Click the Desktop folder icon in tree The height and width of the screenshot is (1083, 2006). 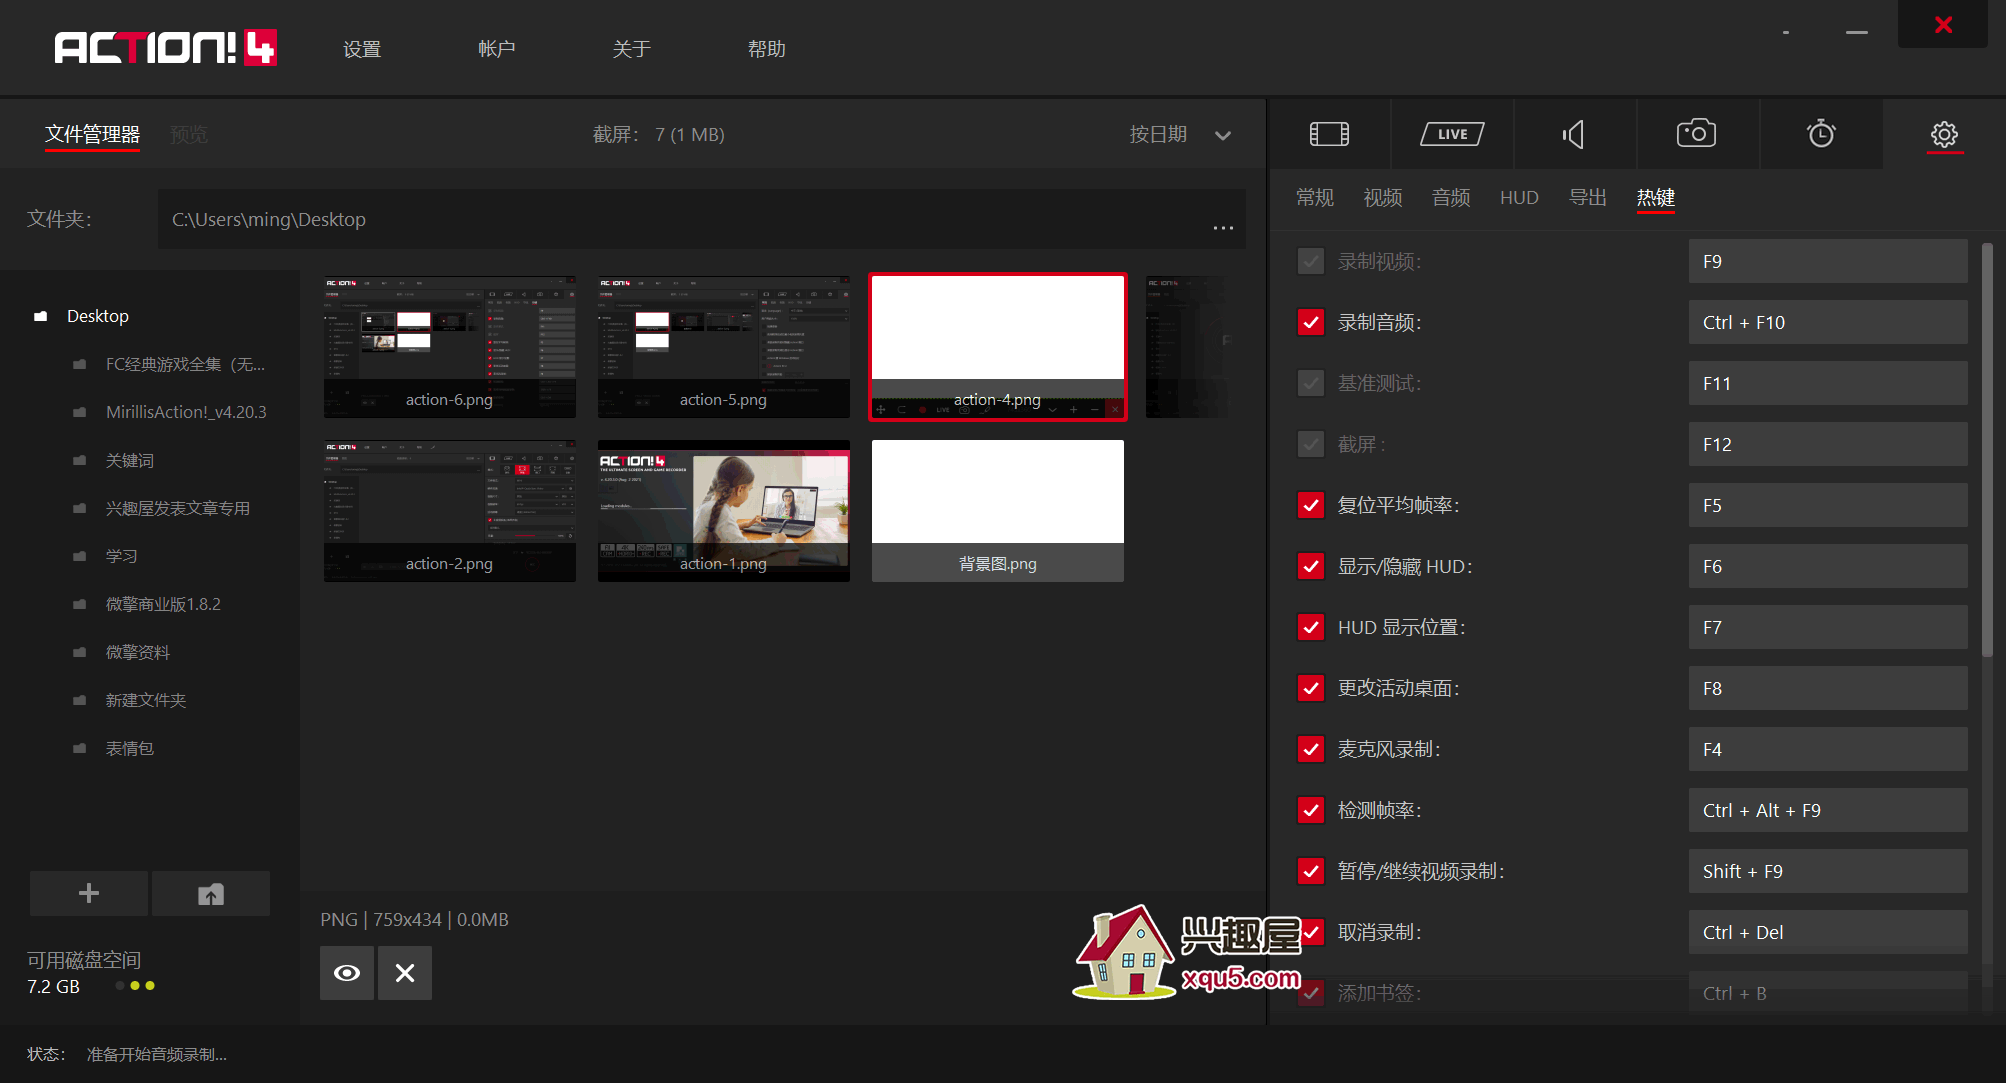tap(41, 316)
